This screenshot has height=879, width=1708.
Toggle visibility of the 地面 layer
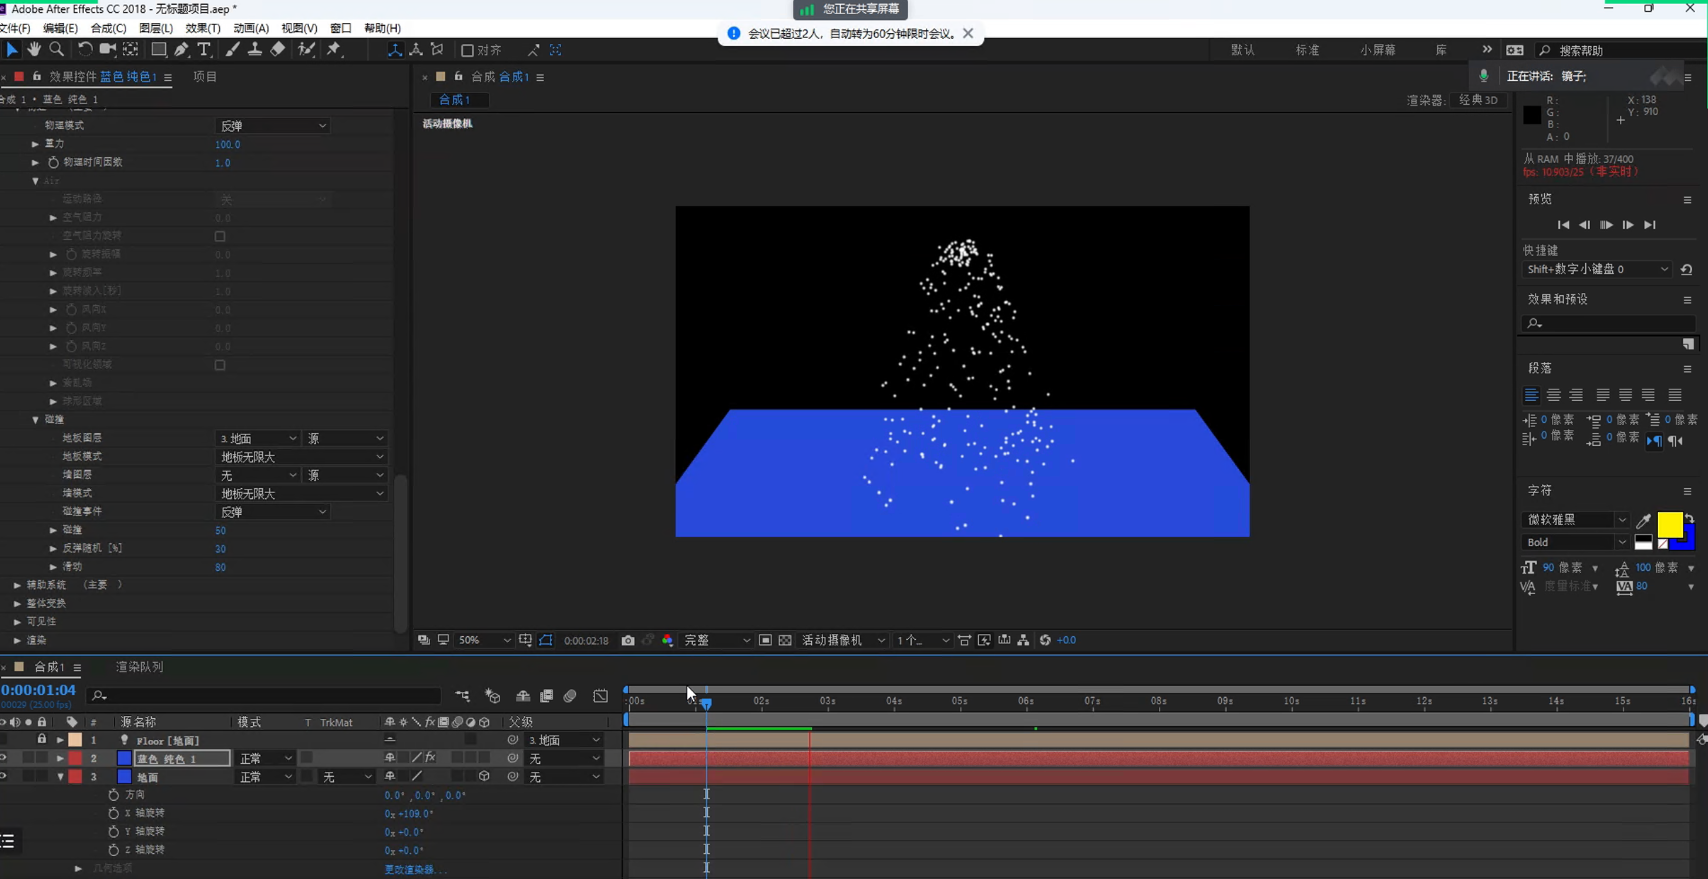pyautogui.click(x=4, y=777)
